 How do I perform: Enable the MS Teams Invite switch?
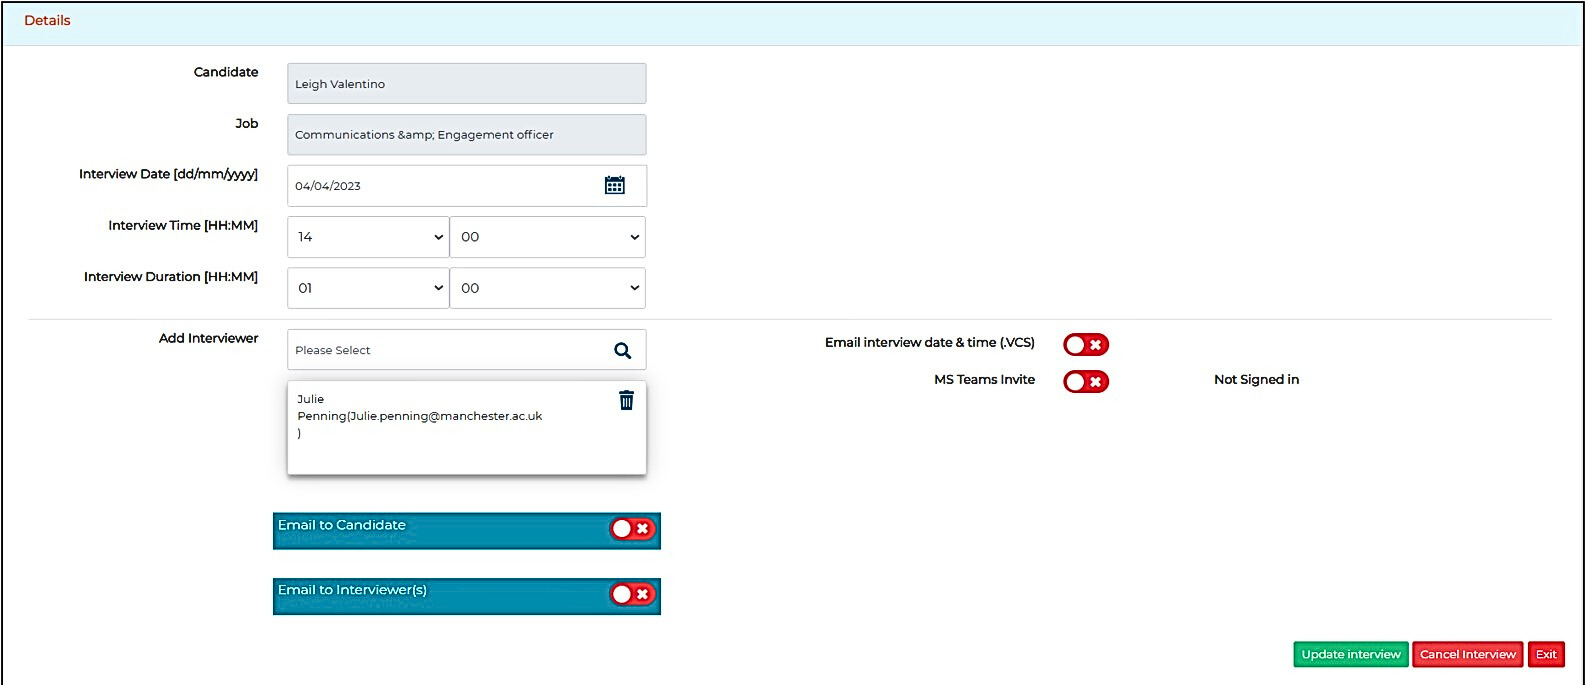[1086, 381]
